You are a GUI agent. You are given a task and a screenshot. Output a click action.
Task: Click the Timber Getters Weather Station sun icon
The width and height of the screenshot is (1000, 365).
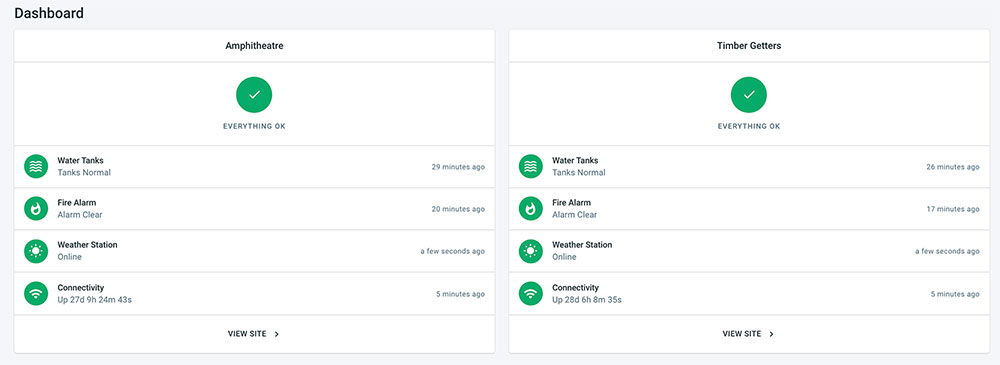click(531, 251)
